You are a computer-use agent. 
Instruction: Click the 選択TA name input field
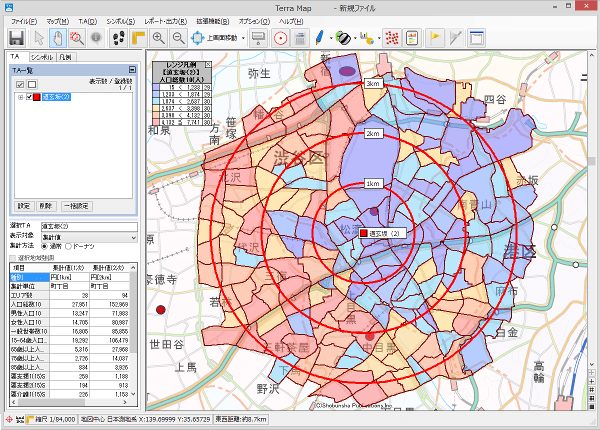coord(89,226)
